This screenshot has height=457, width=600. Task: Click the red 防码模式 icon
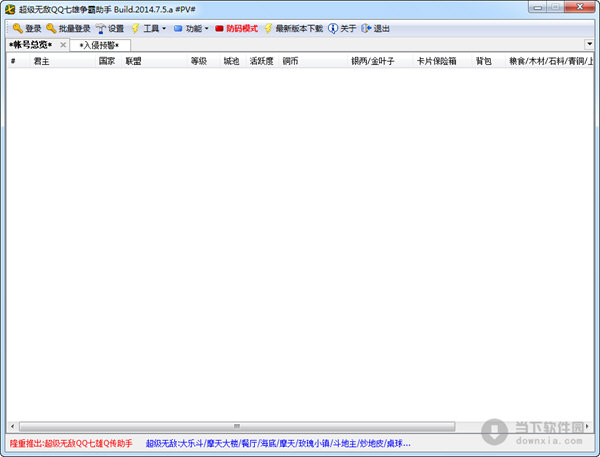[219, 29]
